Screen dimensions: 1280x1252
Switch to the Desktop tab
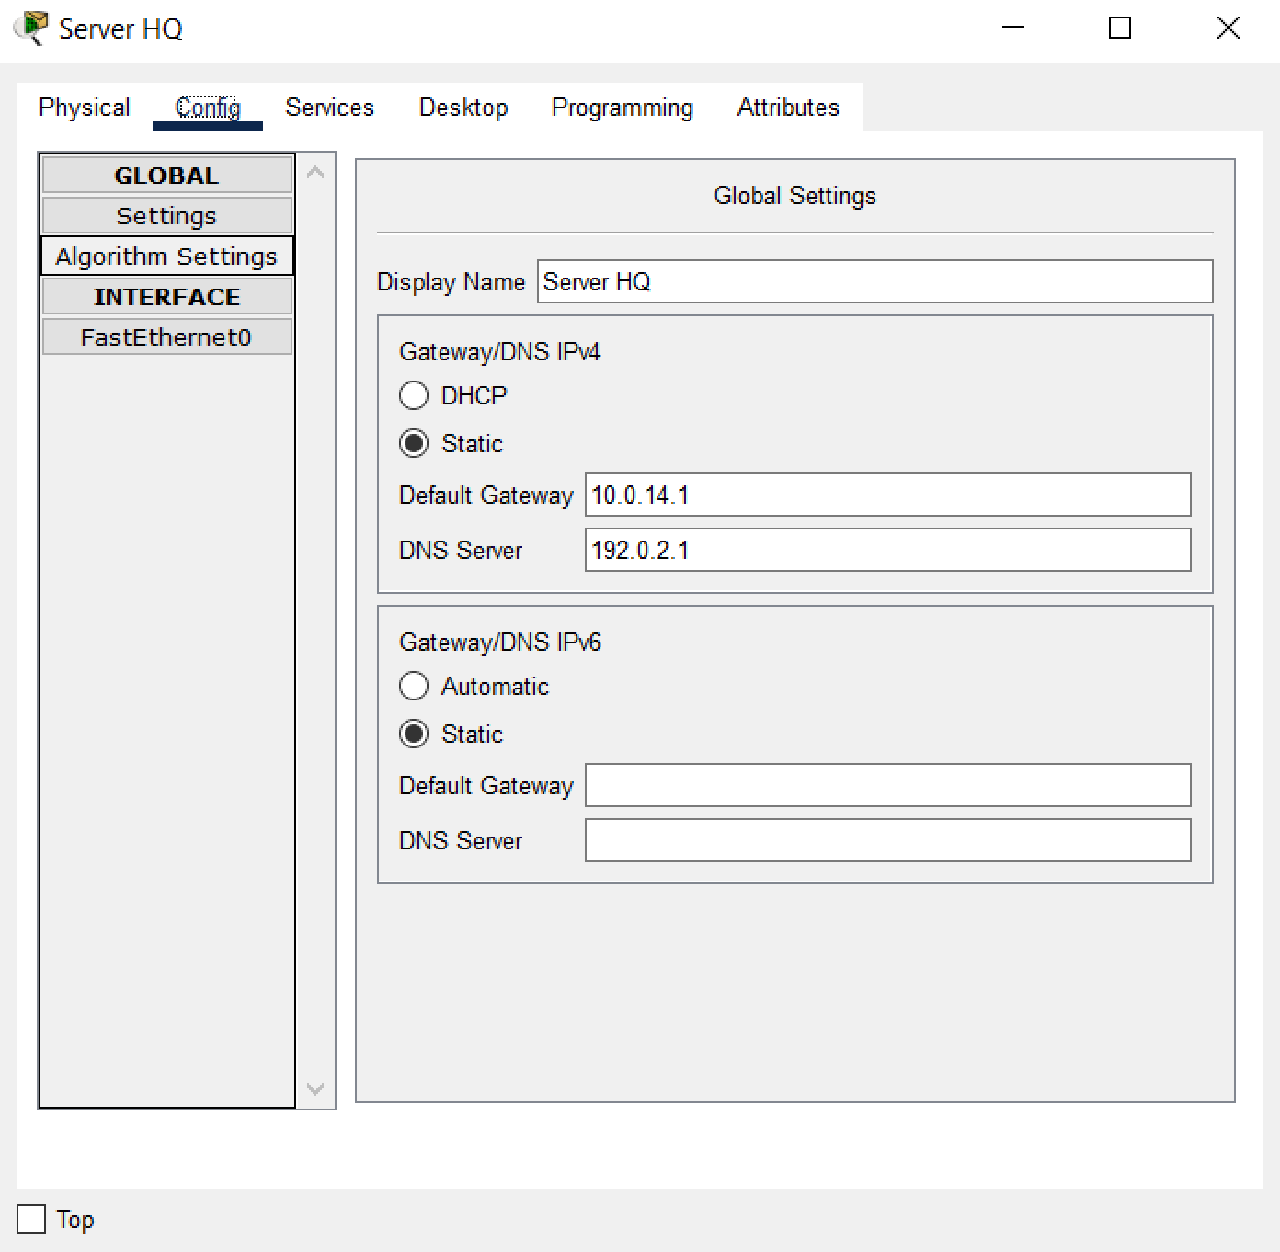tap(463, 107)
